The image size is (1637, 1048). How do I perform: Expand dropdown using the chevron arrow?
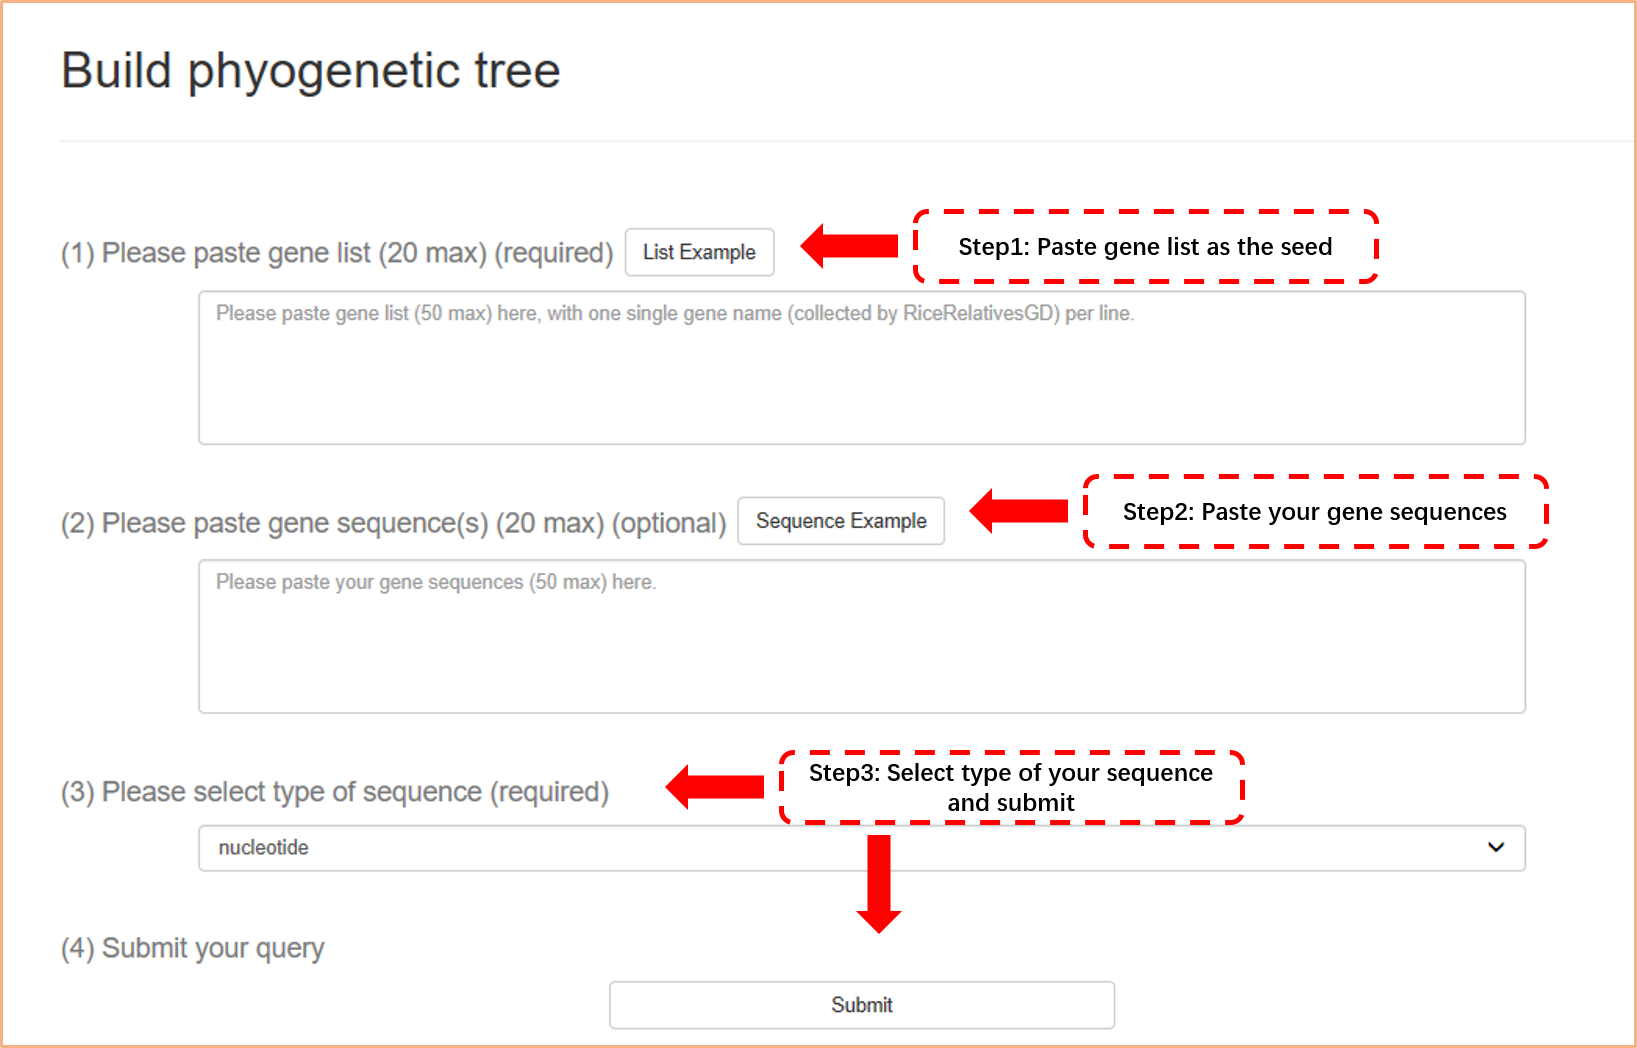1496,847
